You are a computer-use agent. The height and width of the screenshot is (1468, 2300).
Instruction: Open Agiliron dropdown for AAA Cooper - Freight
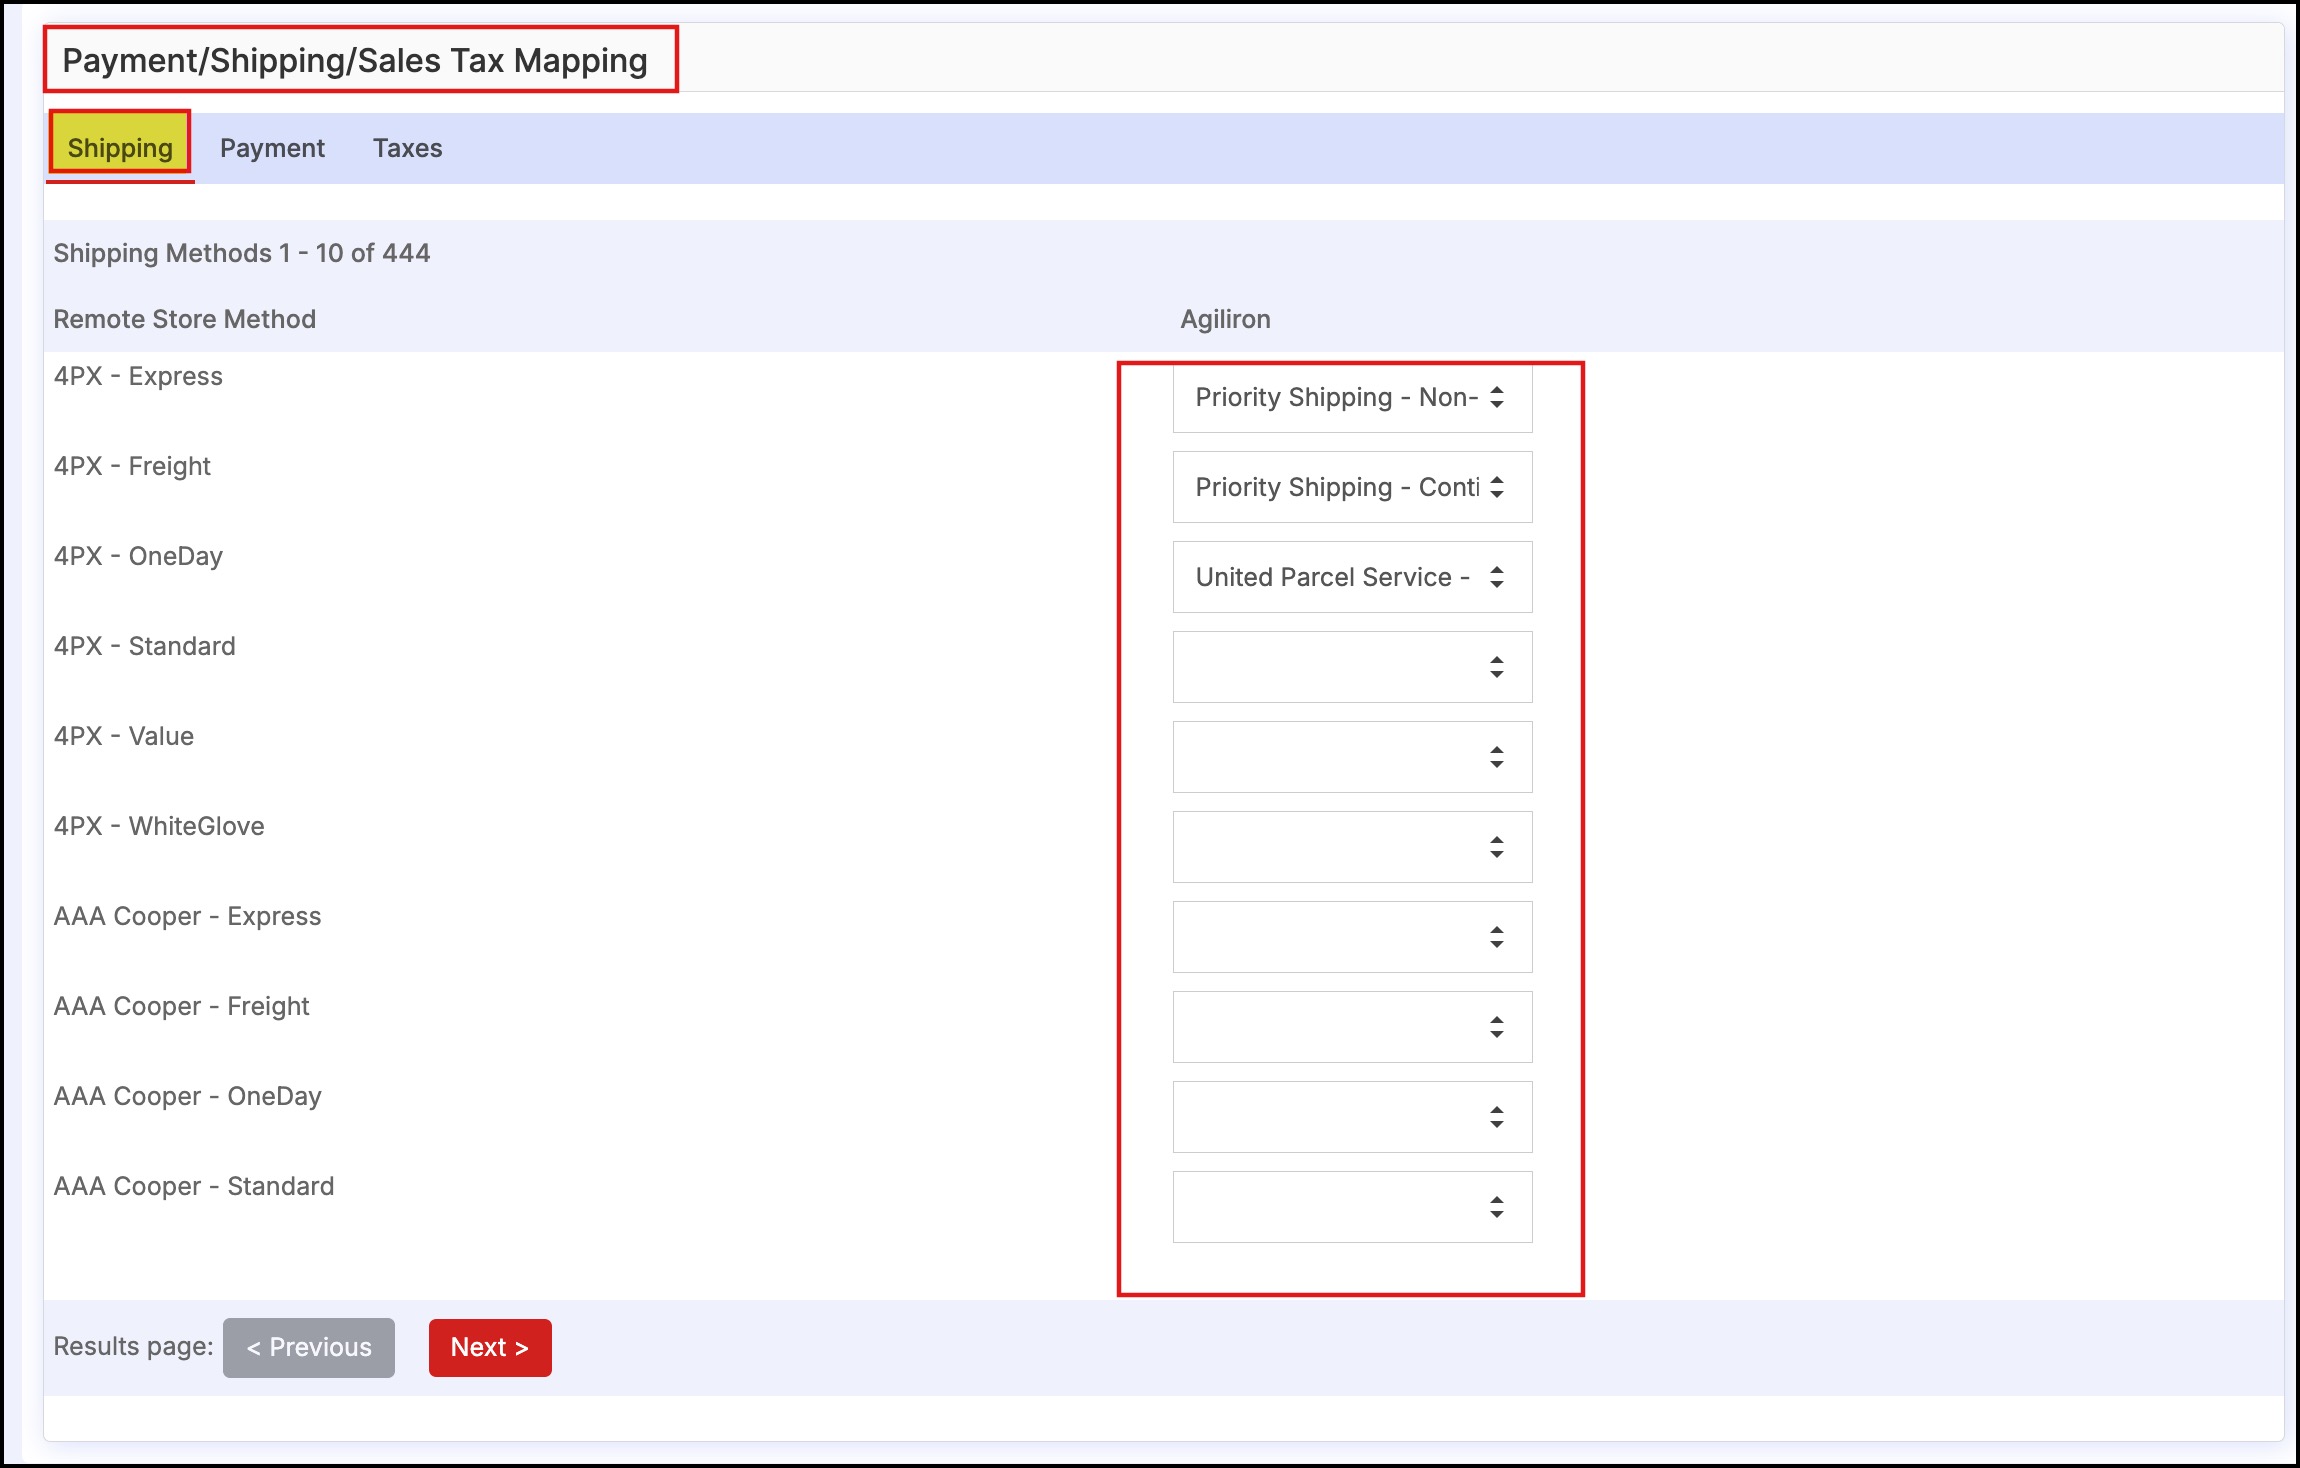point(1352,1027)
